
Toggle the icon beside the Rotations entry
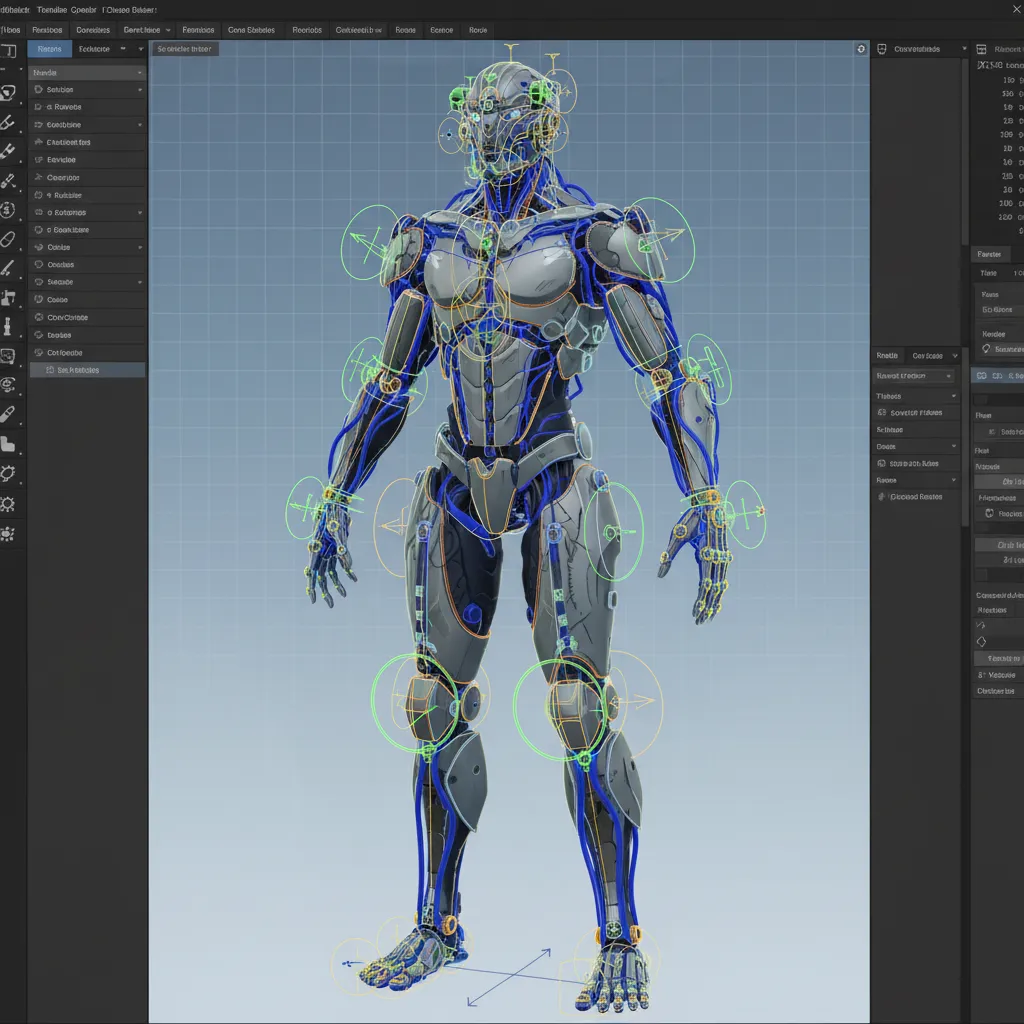coord(38,212)
